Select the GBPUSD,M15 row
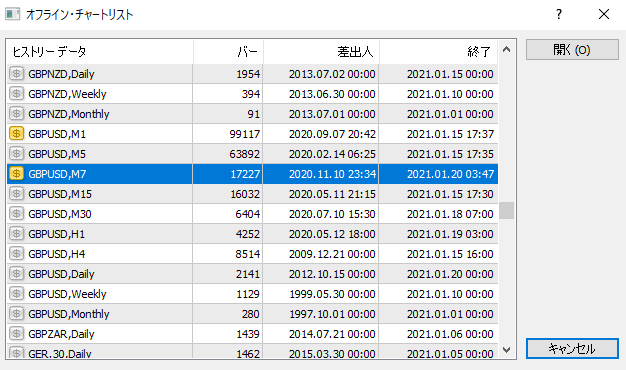The height and width of the screenshot is (370, 626). [x=252, y=194]
